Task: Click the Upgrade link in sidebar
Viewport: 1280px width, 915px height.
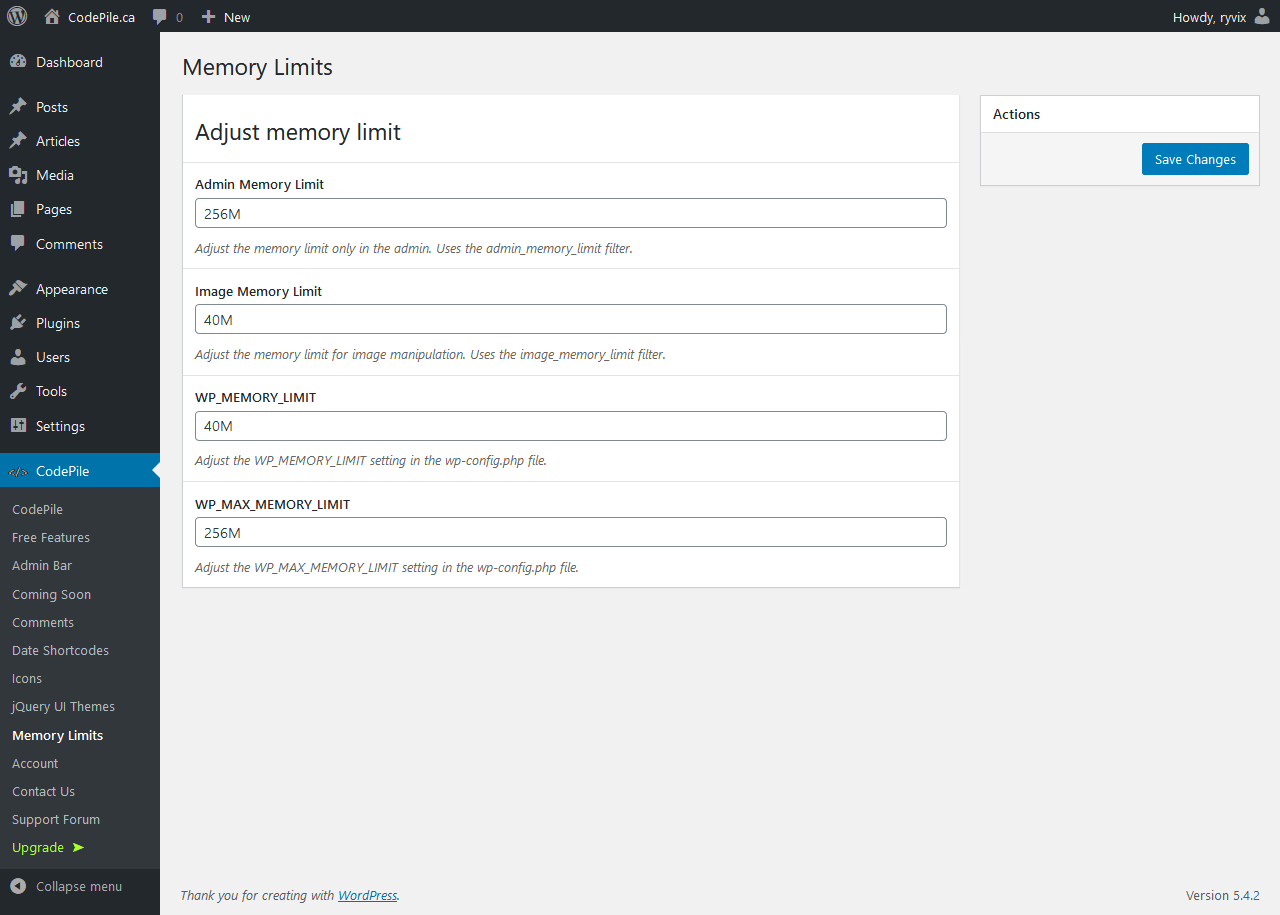Action: [x=38, y=847]
